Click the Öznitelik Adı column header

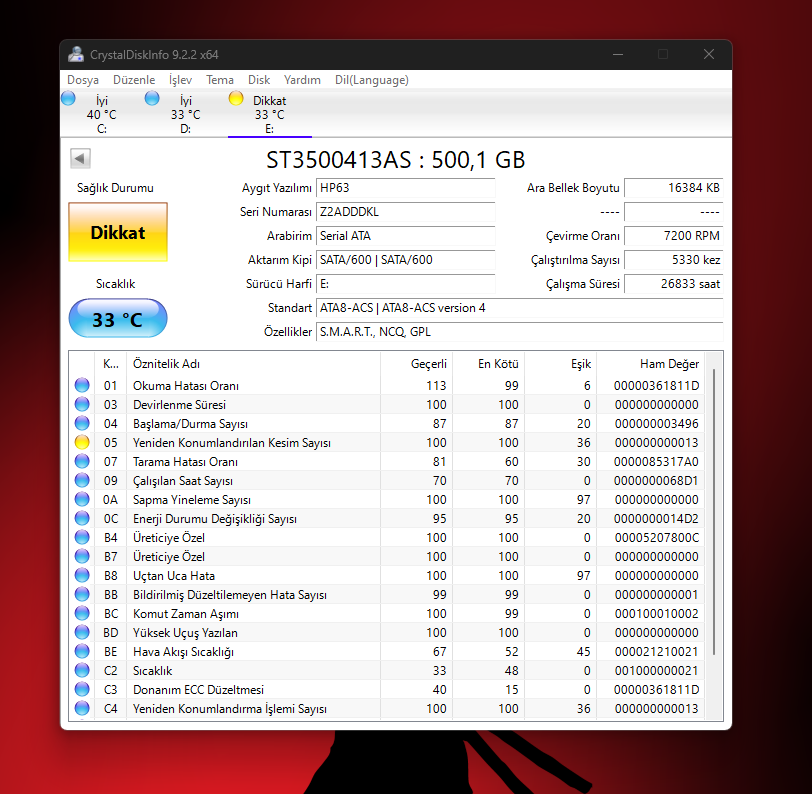click(x=253, y=364)
